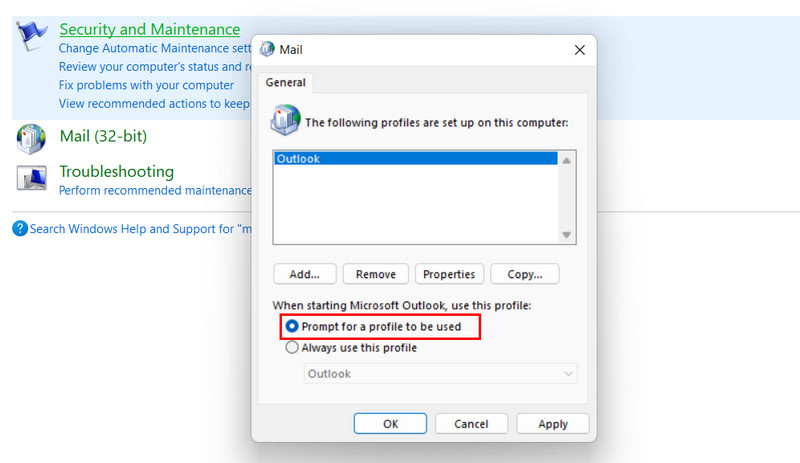Open Fix problems with your computer
Viewport: 800px width, 463px height.
pyautogui.click(x=146, y=85)
